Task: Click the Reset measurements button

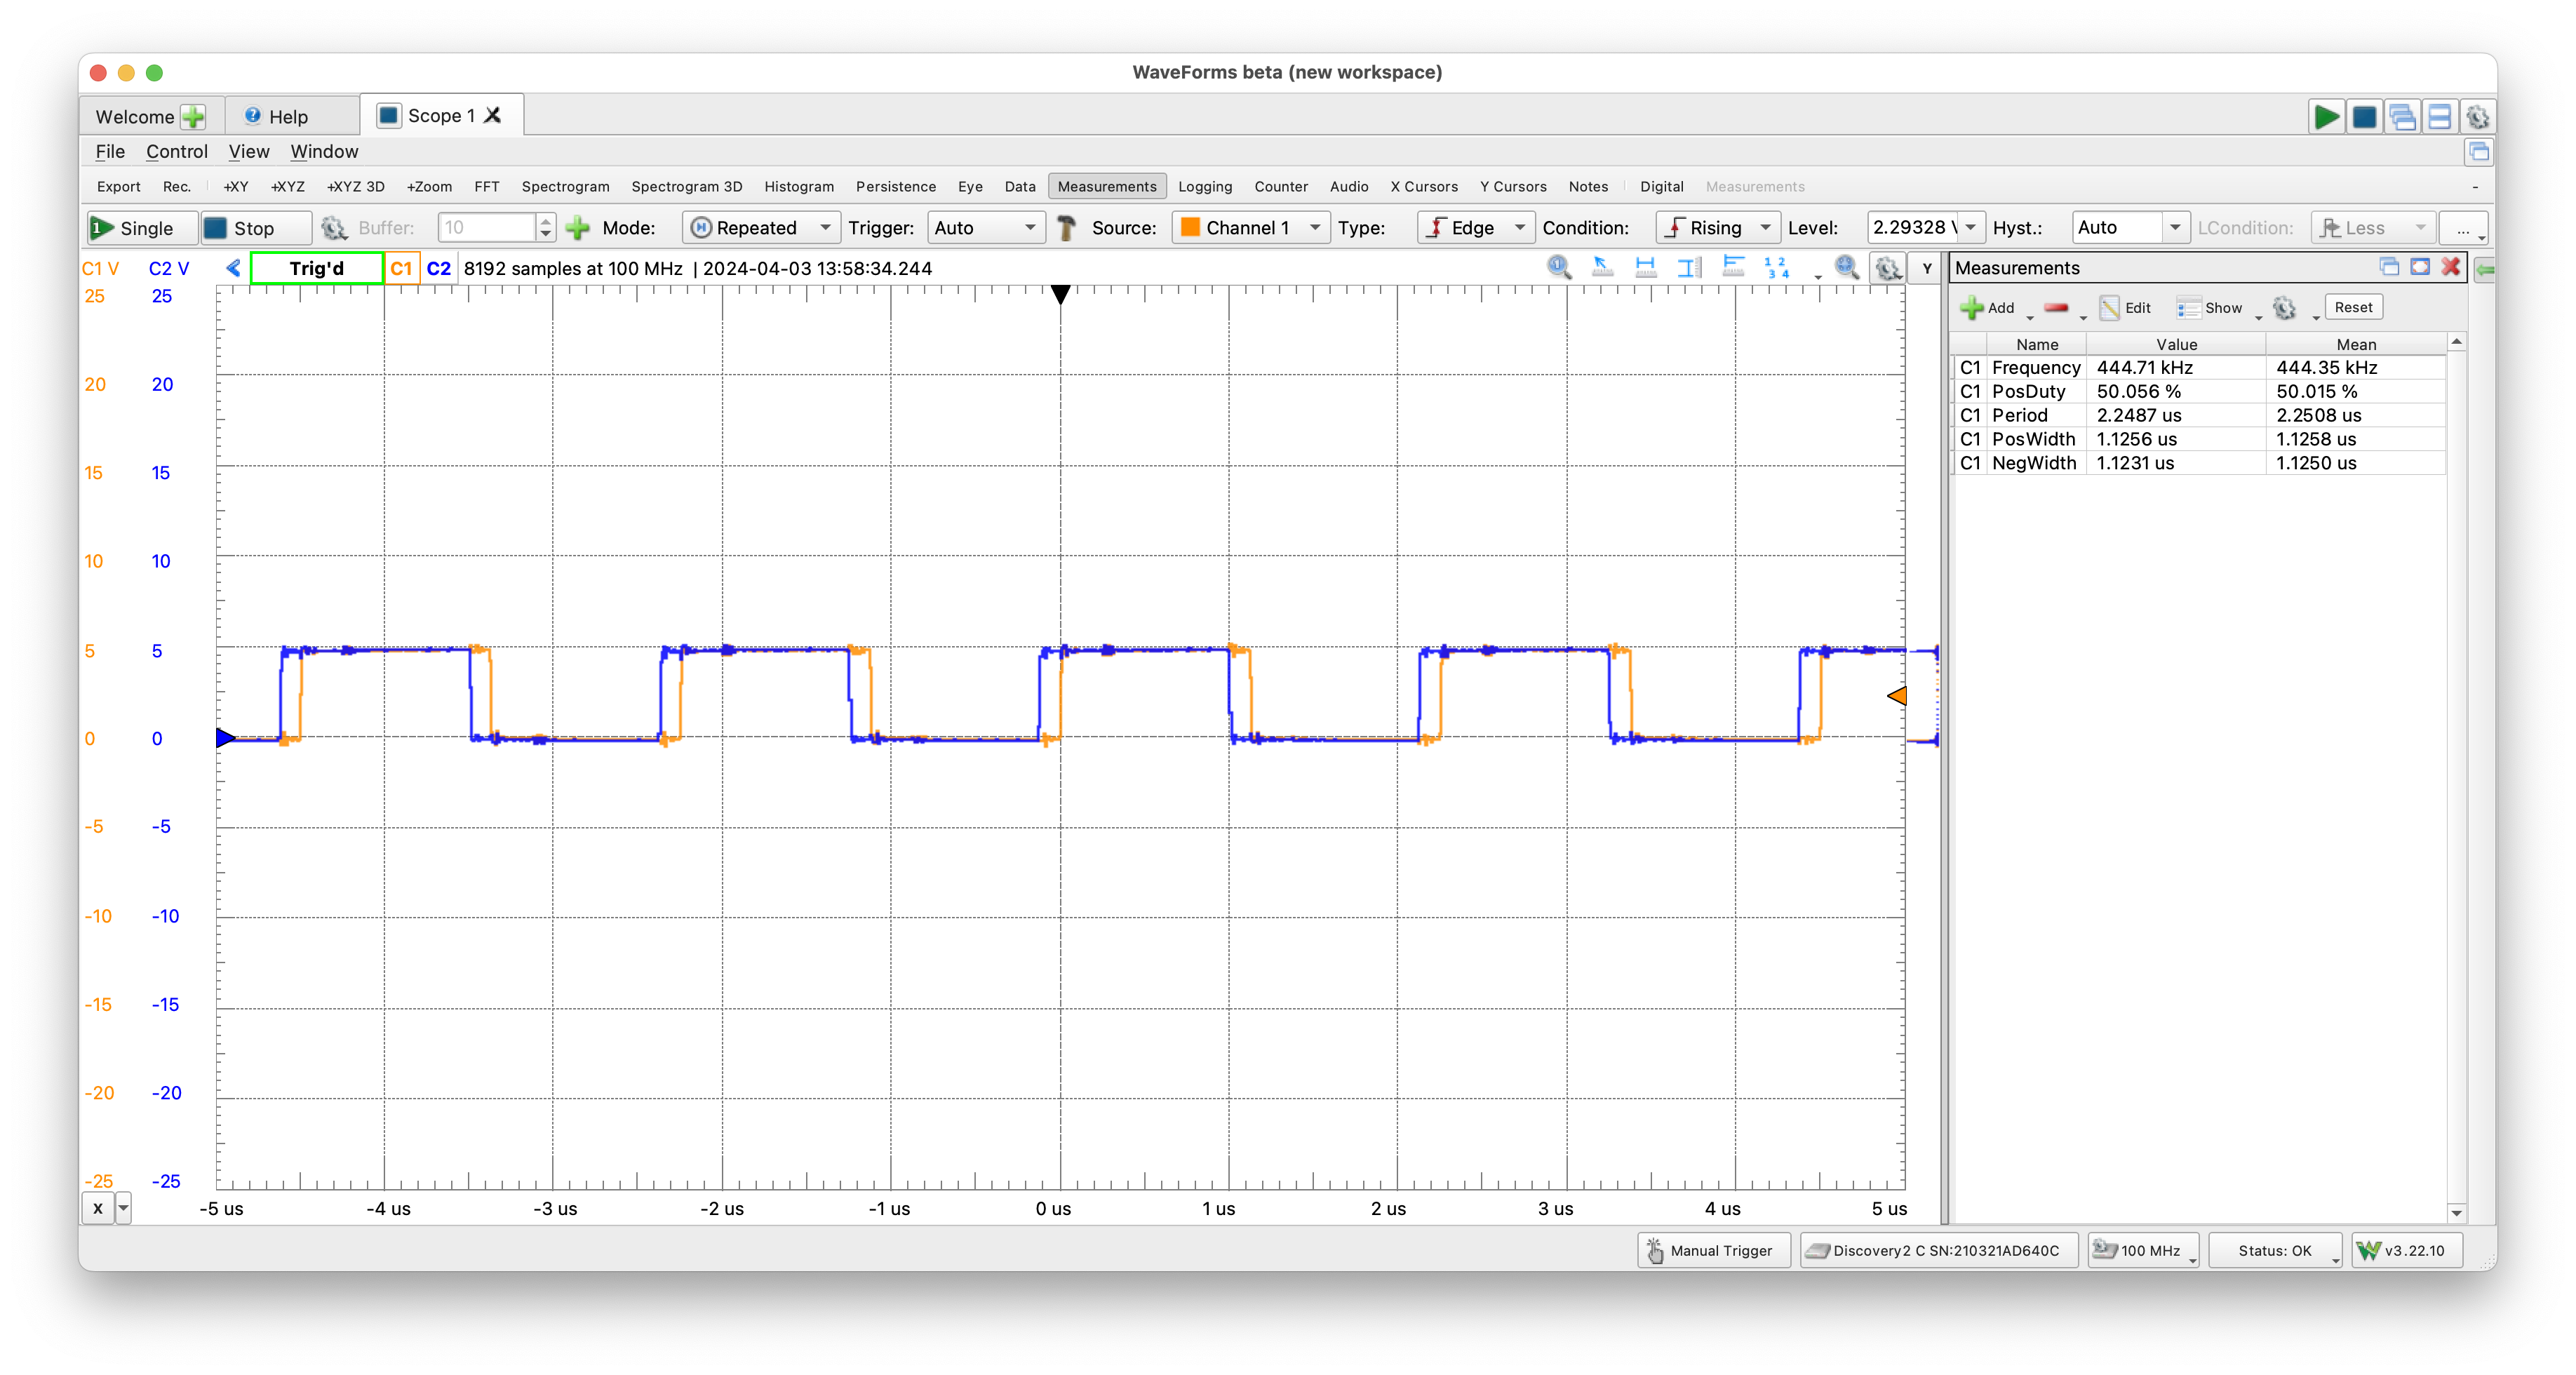Action: pyautogui.click(x=2352, y=307)
